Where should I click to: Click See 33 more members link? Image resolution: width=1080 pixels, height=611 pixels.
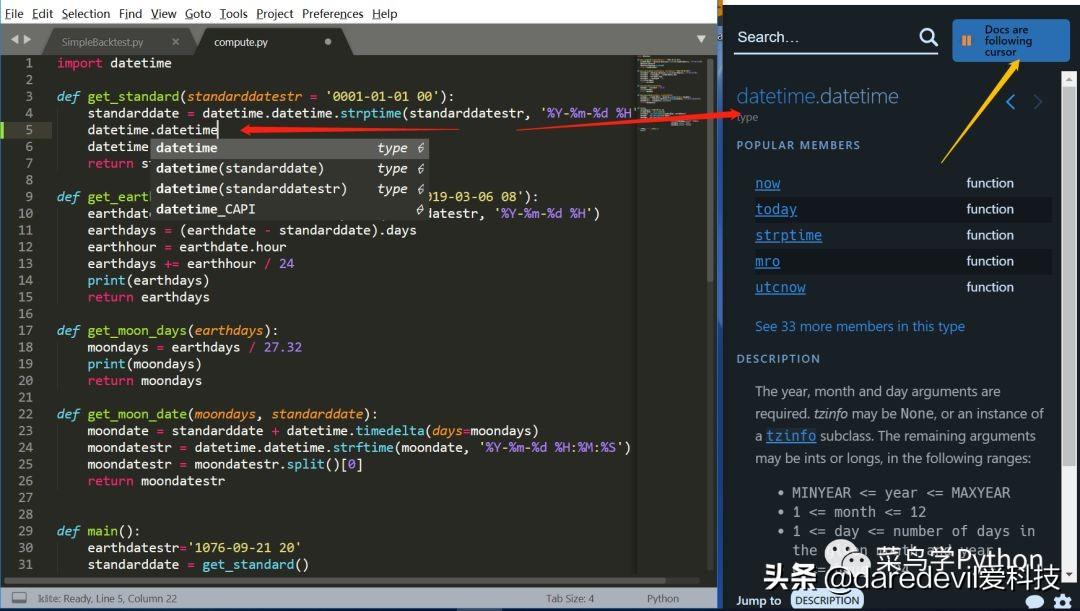click(x=860, y=327)
